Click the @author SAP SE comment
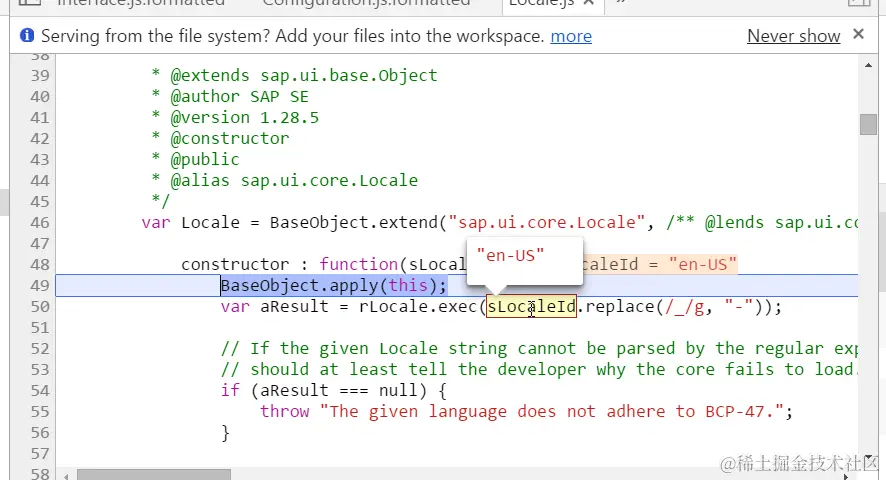This screenshot has height=480, width=886. [x=240, y=97]
